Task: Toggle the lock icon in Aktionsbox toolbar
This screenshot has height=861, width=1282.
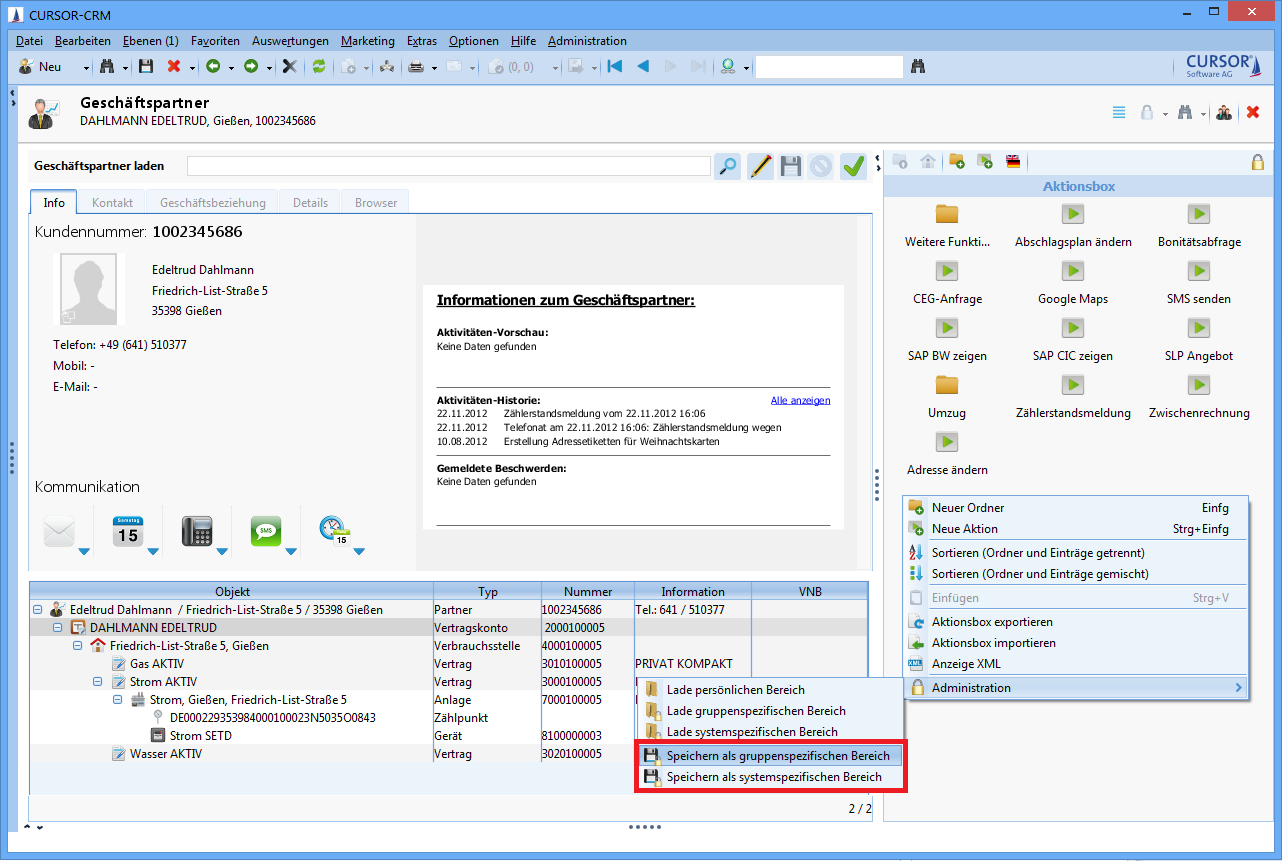Action: pos(1257,162)
